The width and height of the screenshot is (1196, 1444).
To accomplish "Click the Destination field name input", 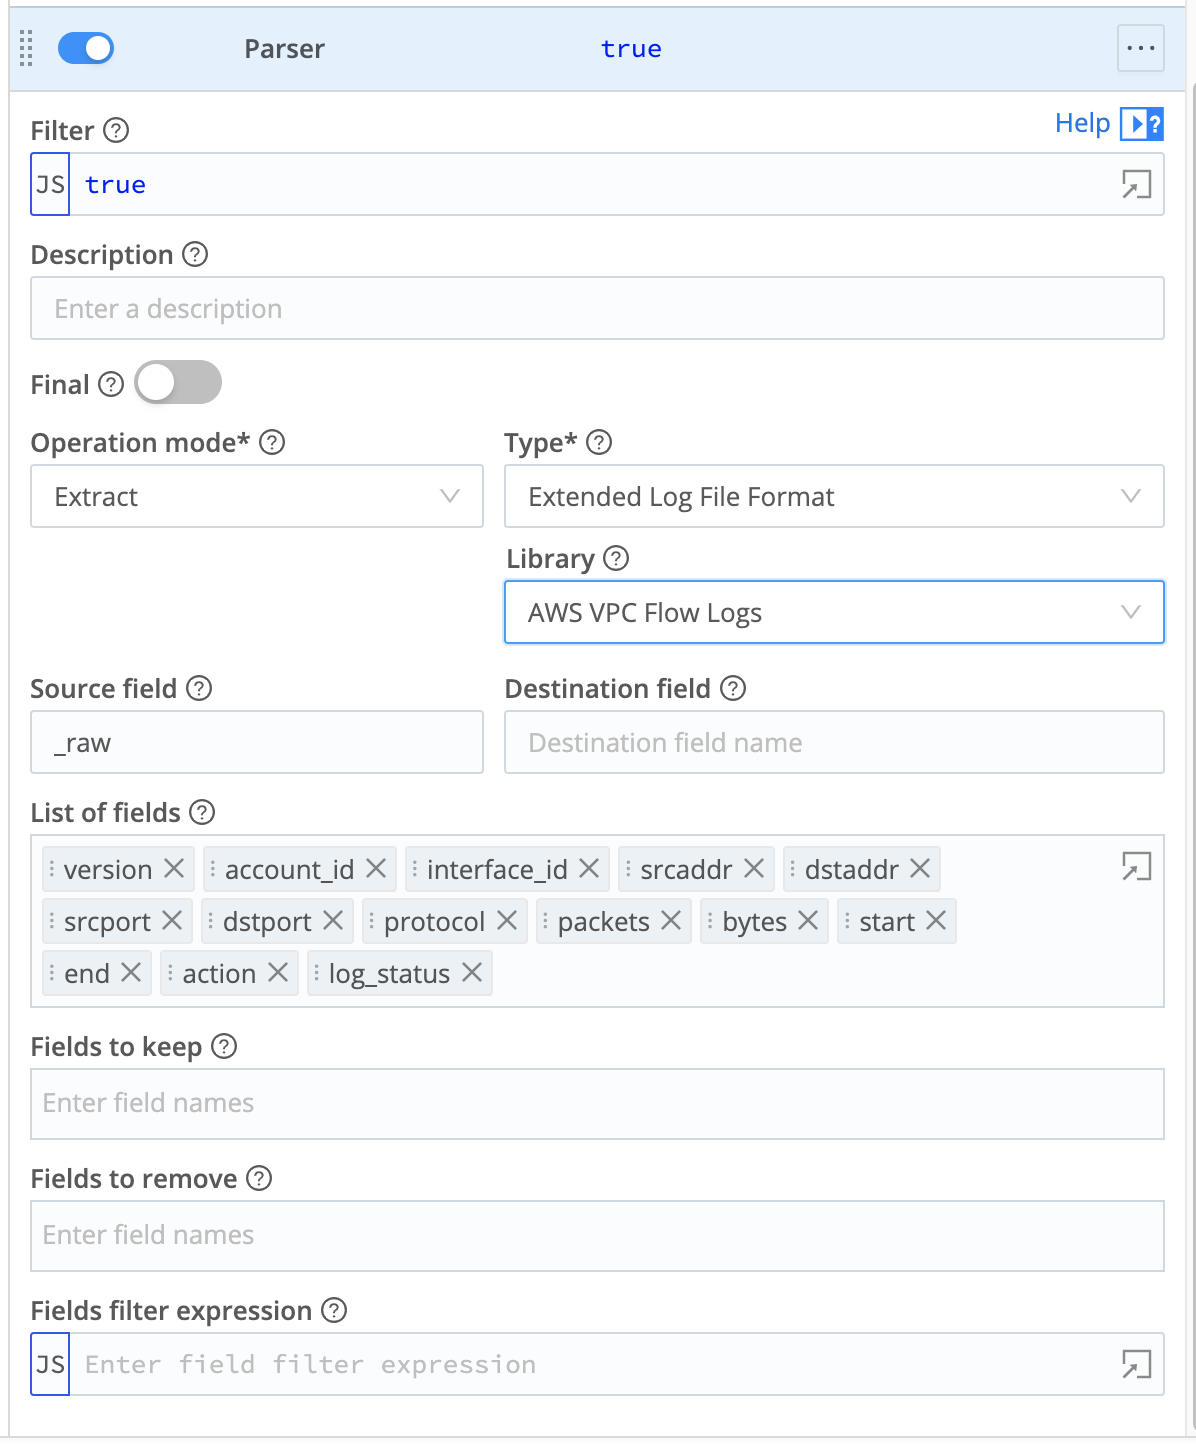I will (834, 742).
